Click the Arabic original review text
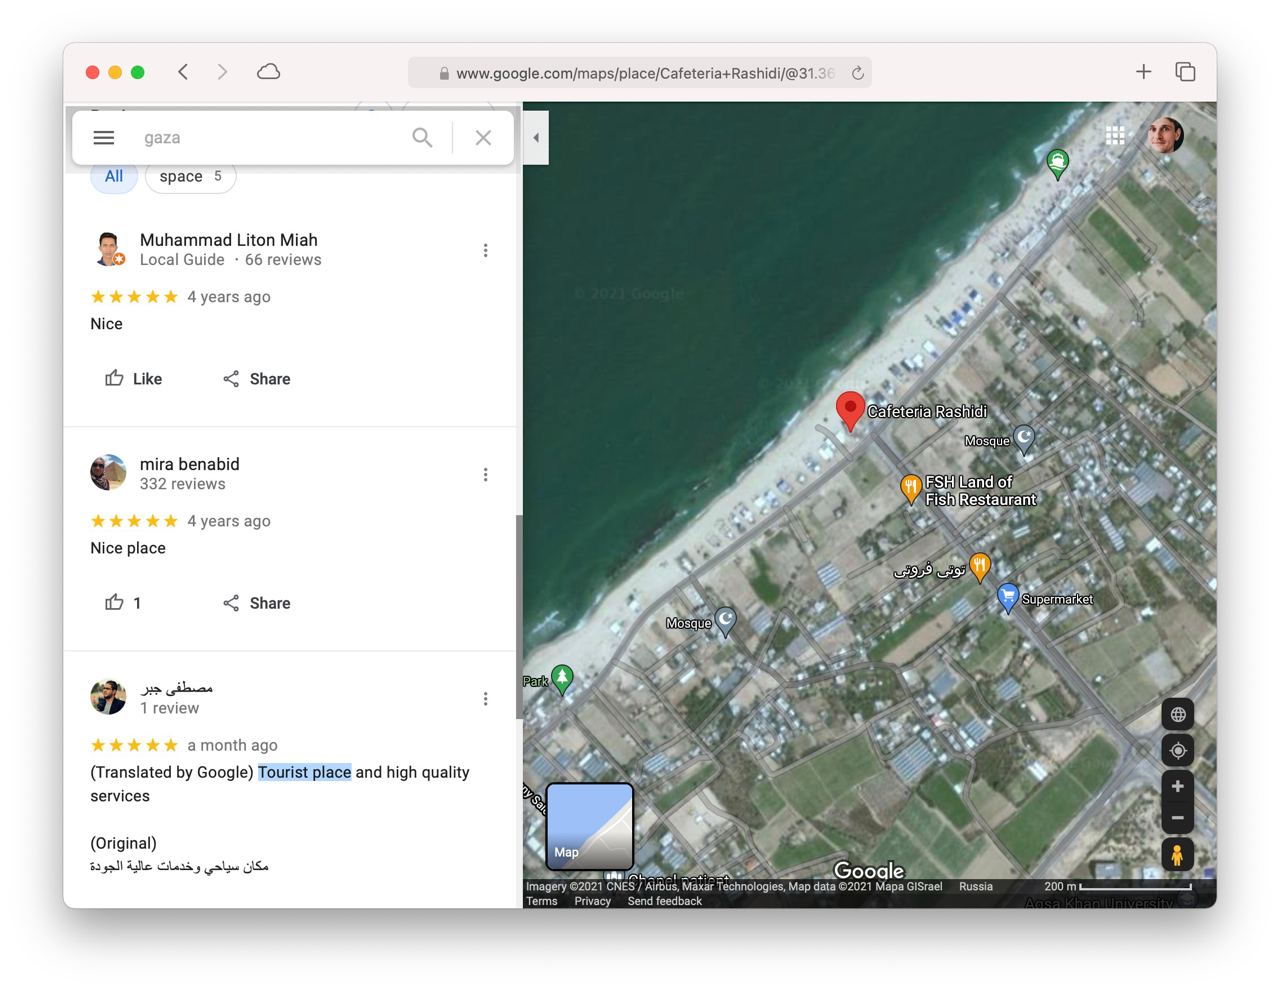Viewport: 1280px width, 992px height. coord(180,866)
